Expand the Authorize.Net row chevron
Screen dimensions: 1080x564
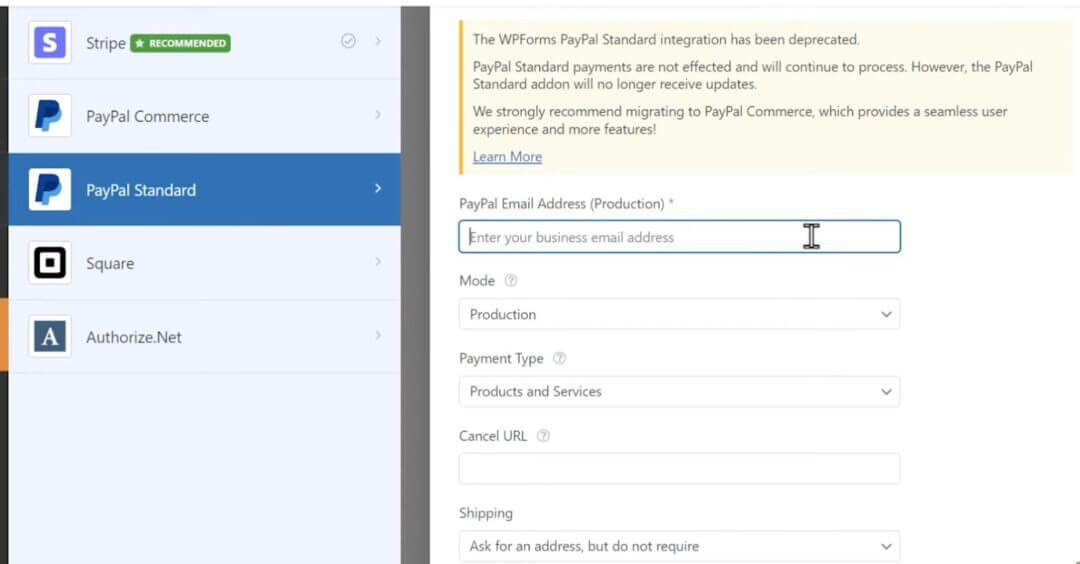378,335
